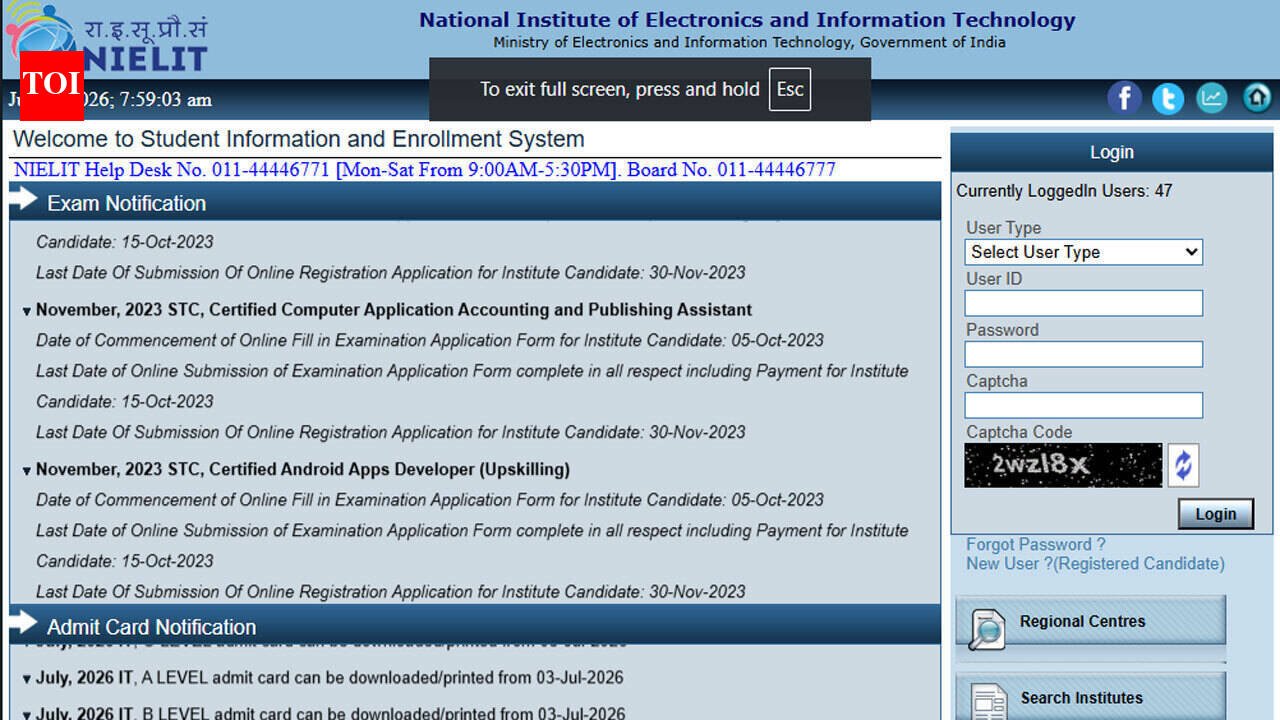Click the Login button
This screenshot has height=720, width=1280.
click(1216, 514)
